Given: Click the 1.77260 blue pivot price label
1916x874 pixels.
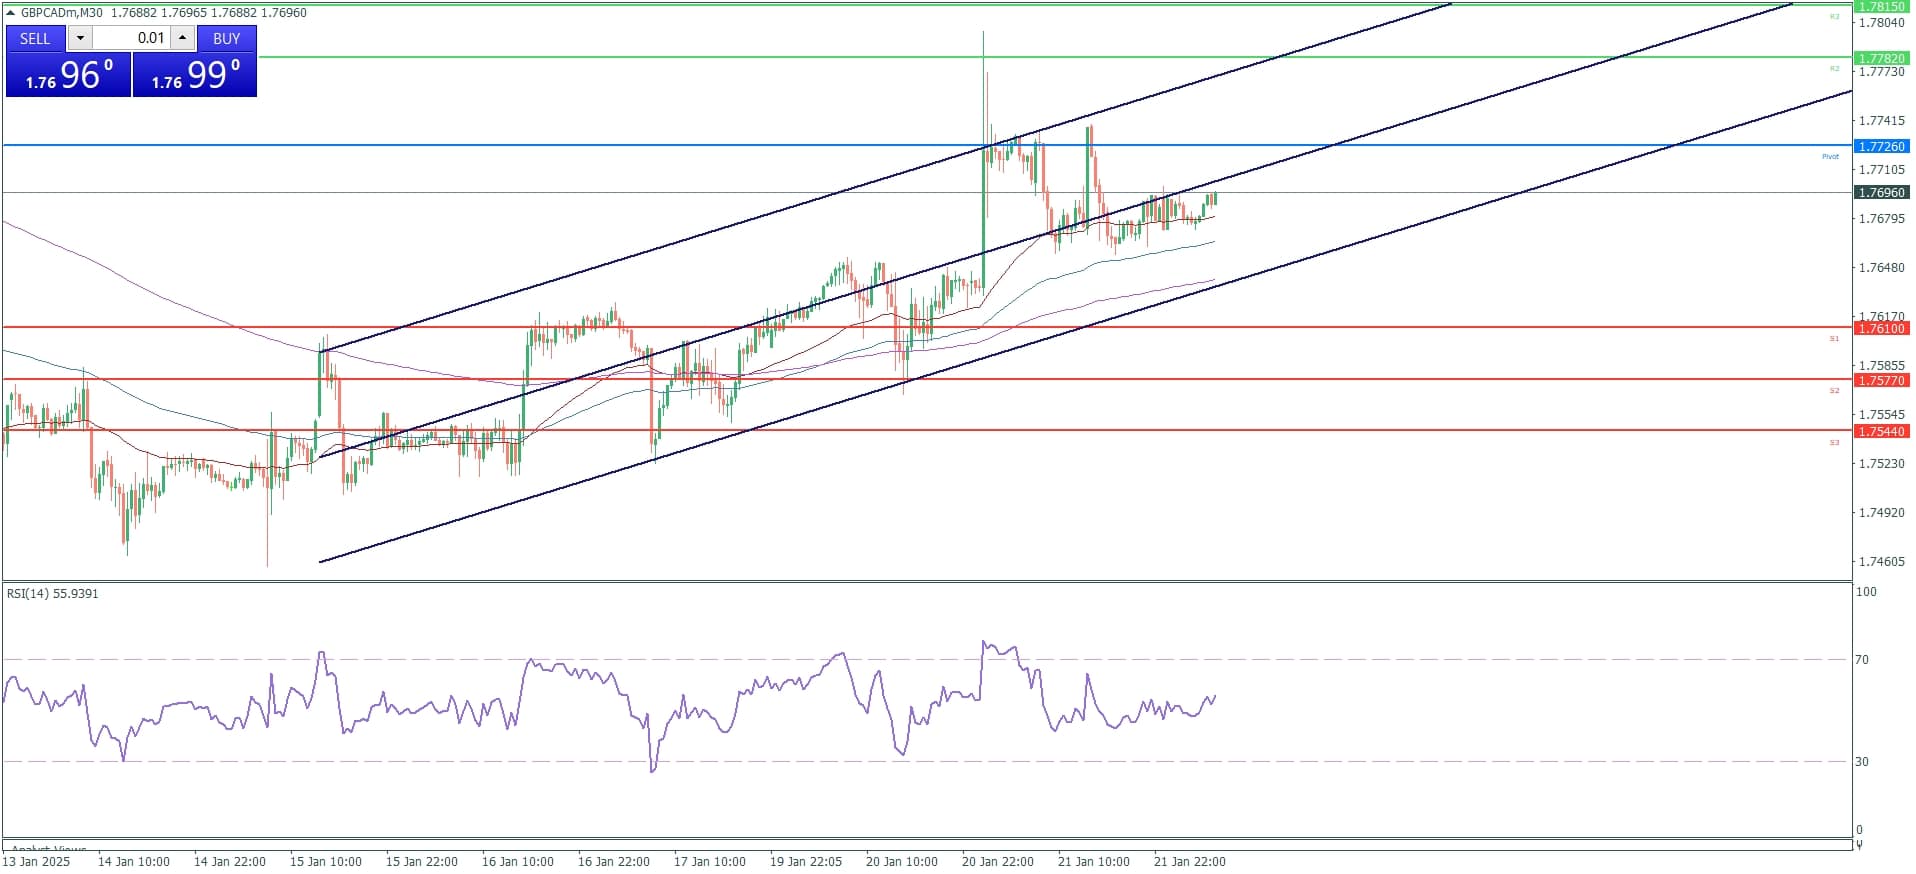Looking at the screenshot, I should point(1881,146).
